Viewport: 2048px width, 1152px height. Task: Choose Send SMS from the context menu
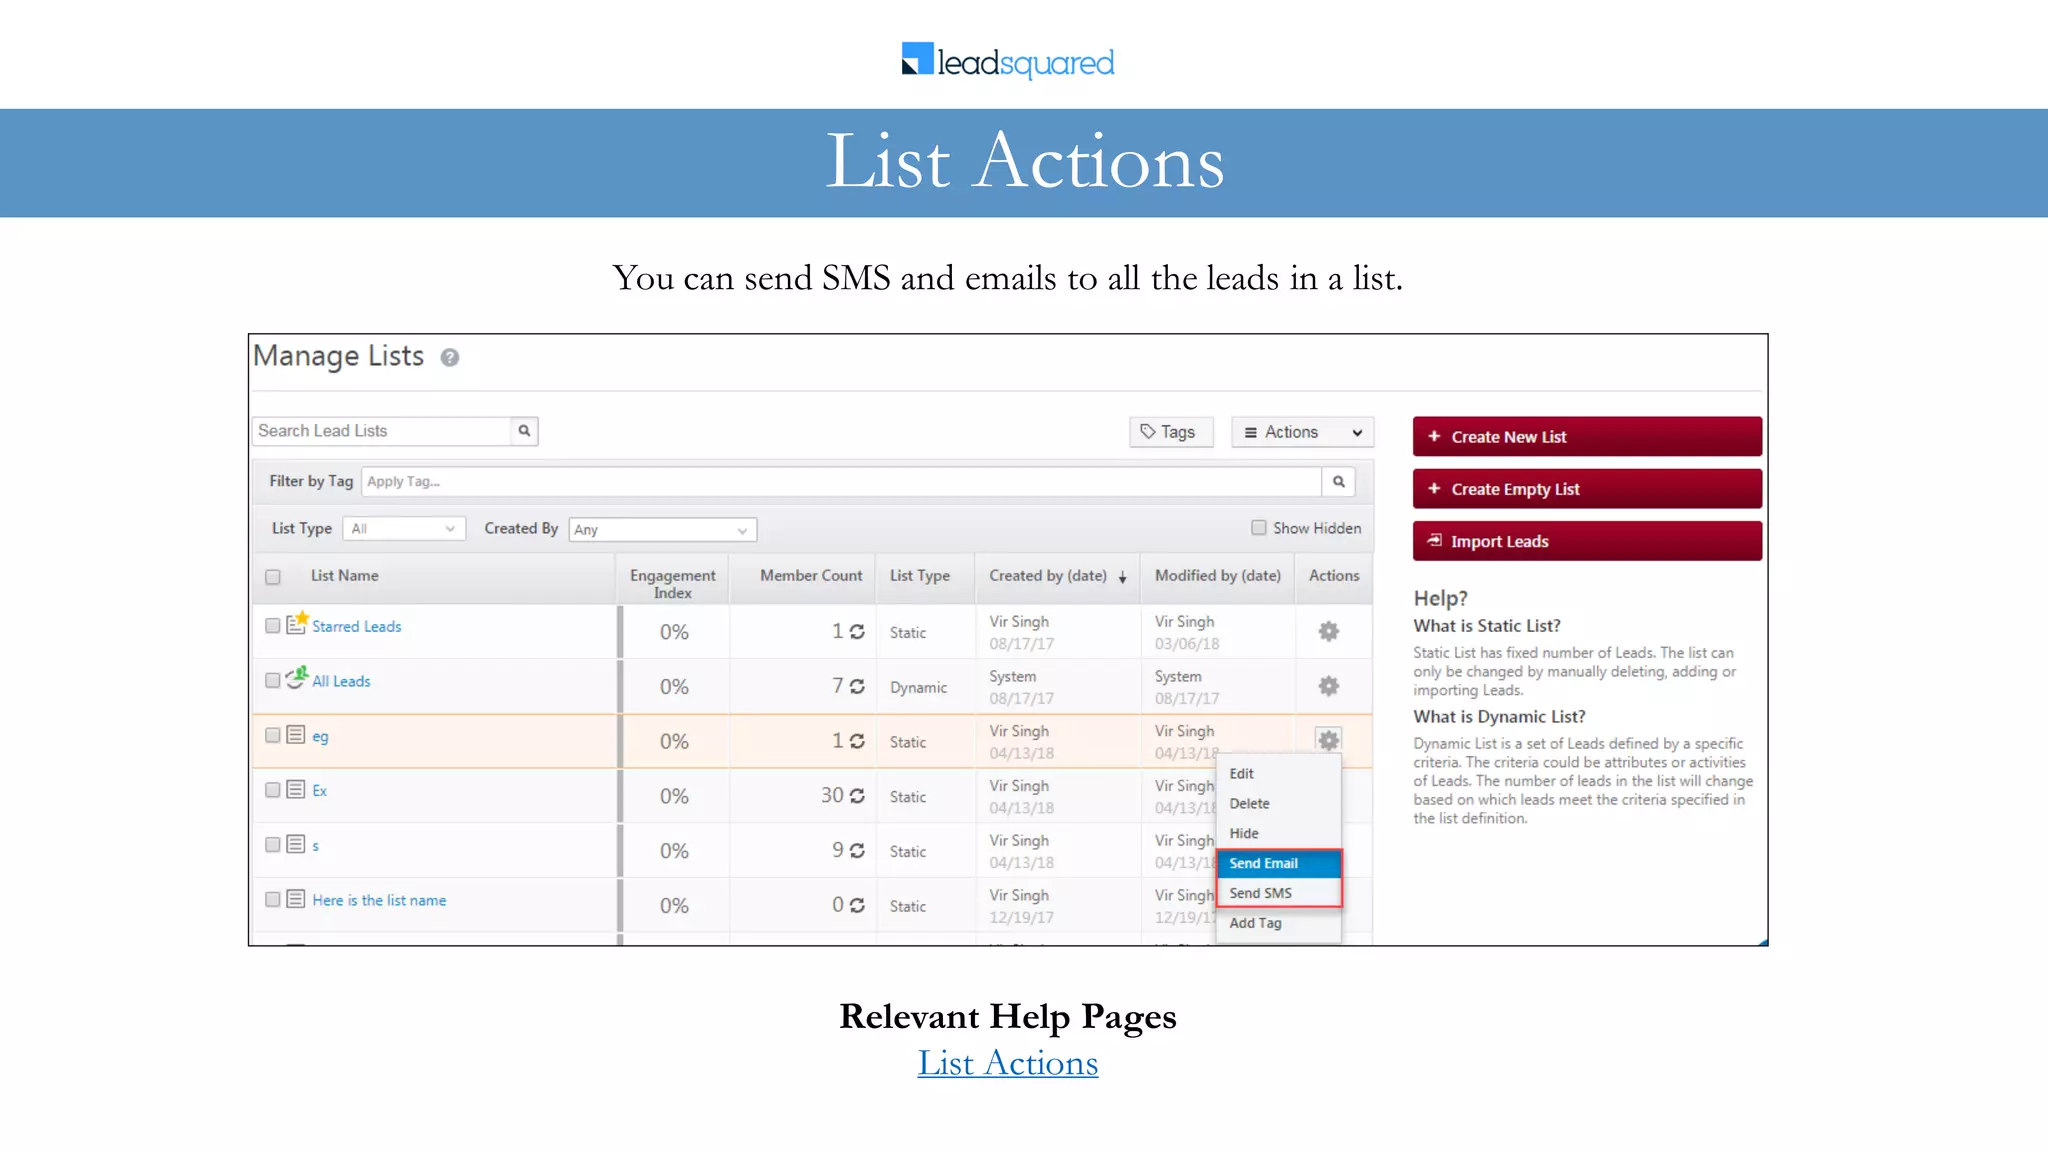(1279, 893)
